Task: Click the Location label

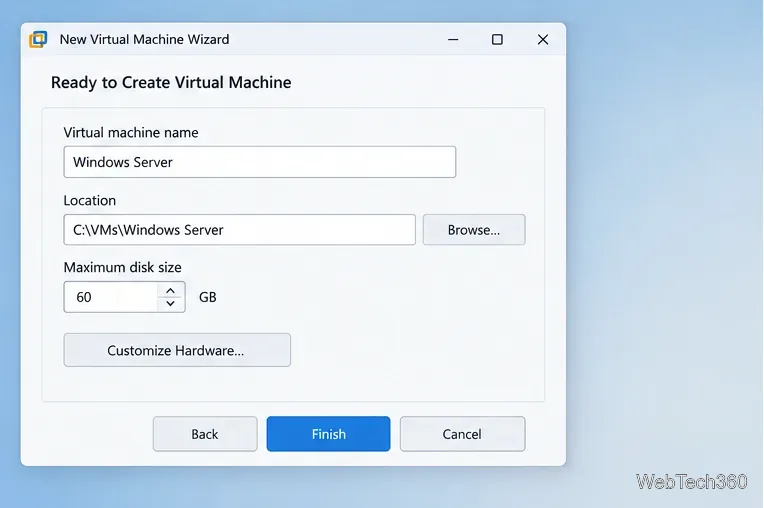Action: tap(90, 200)
